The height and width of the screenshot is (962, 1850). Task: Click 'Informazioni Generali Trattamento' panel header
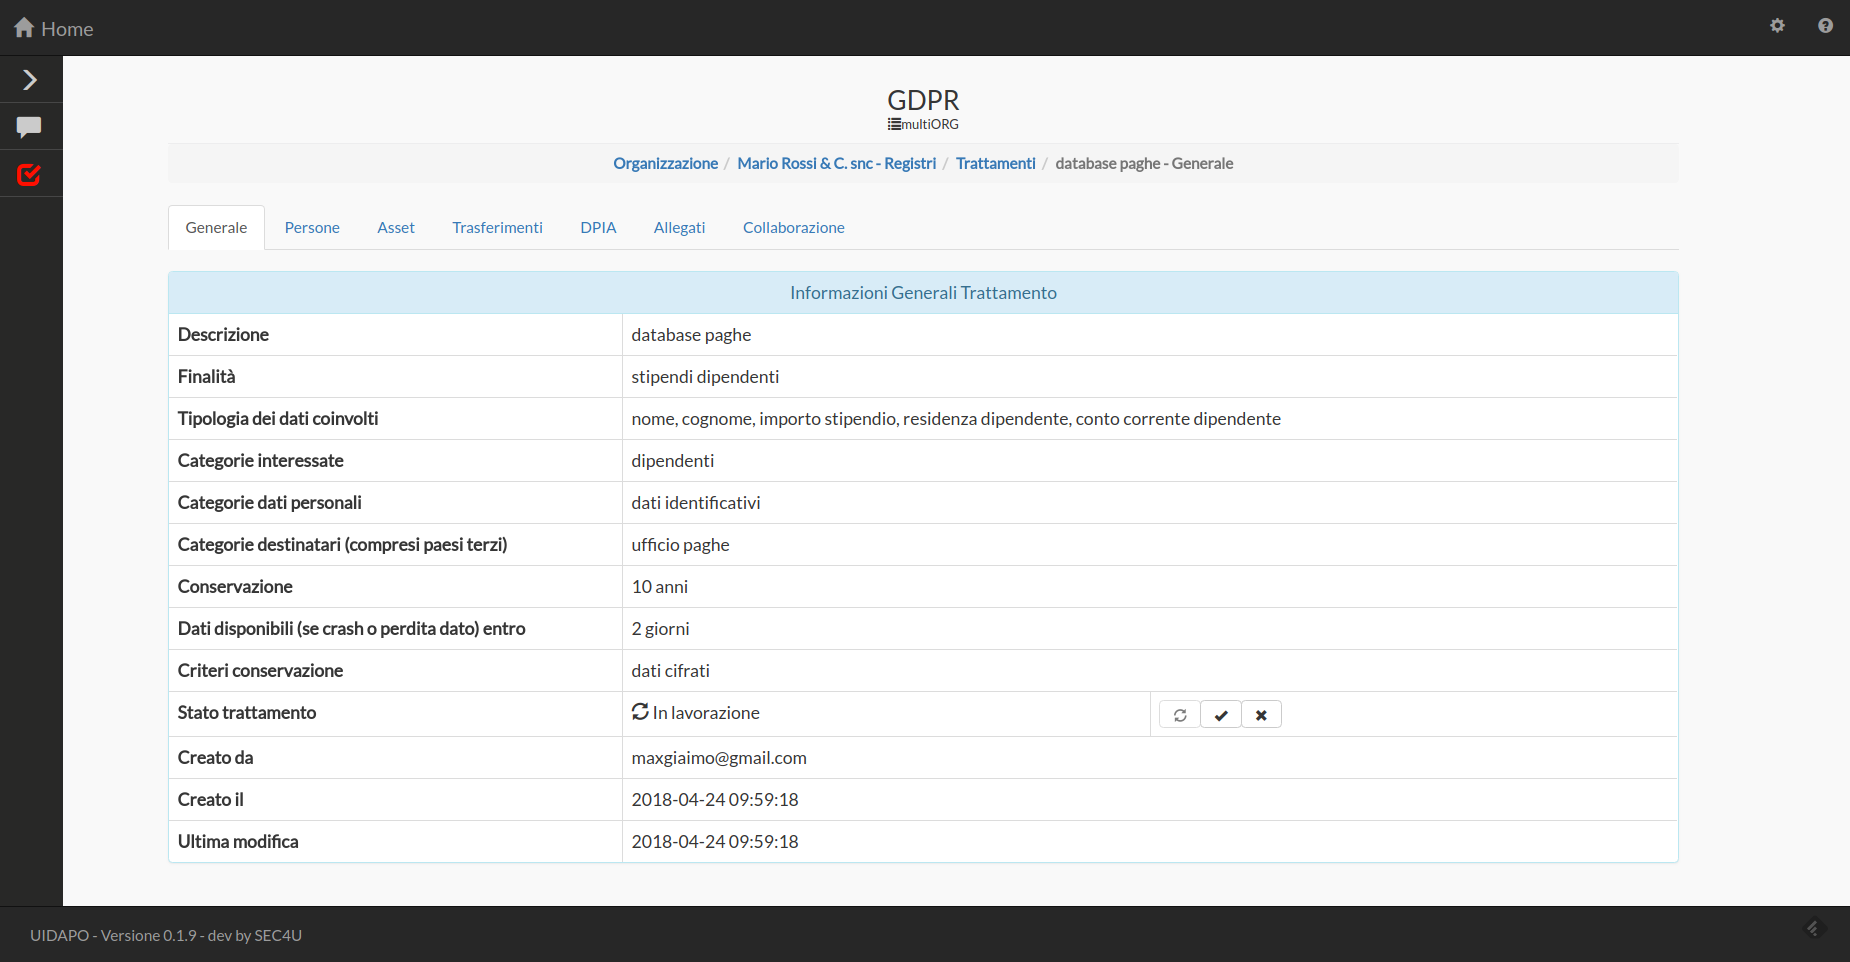(923, 293)
